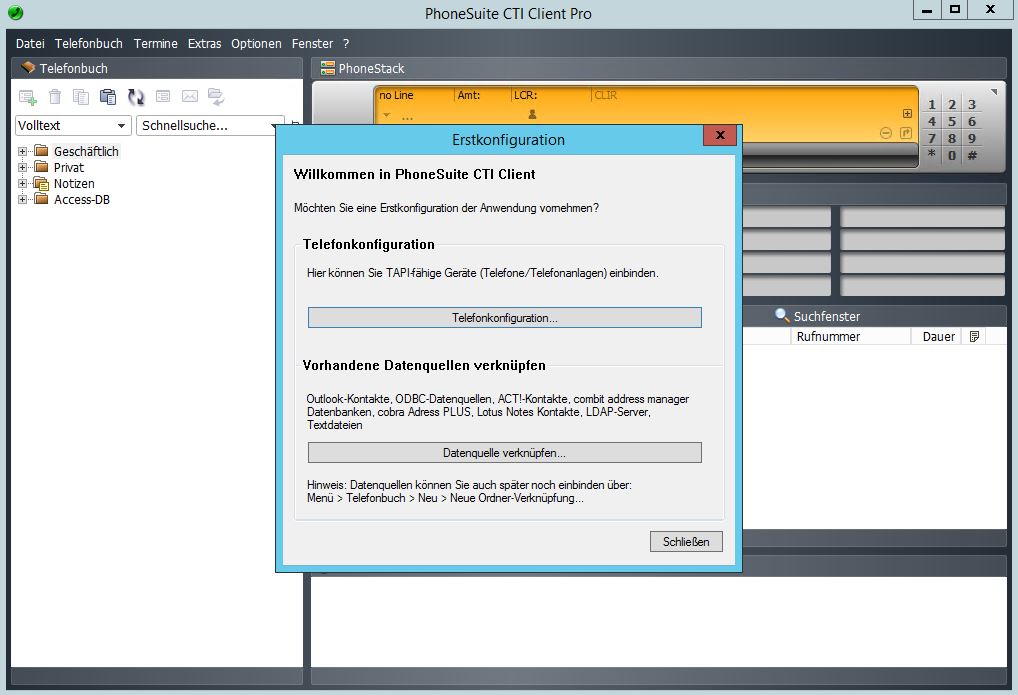Screen dimensions: 1018x695
Task: Click the refresh arrows icon in Telefonbuch
Action: pyautogui.click(x=136, y=97)
